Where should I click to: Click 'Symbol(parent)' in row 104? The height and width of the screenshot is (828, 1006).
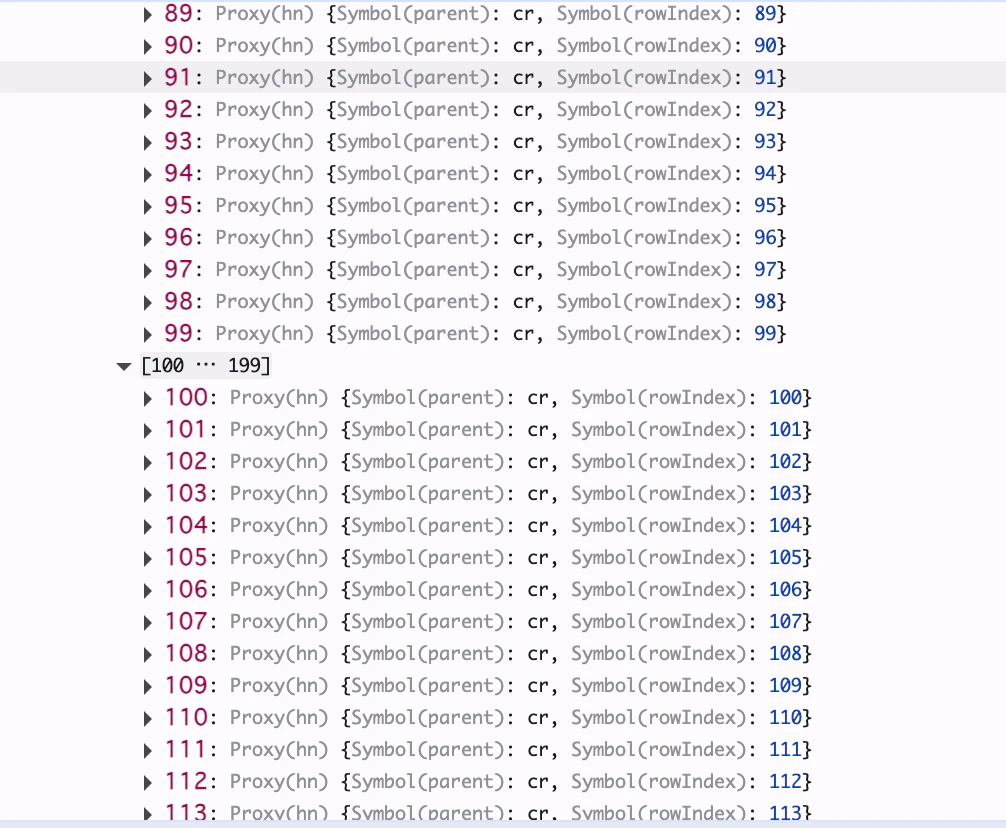point(428,527)
